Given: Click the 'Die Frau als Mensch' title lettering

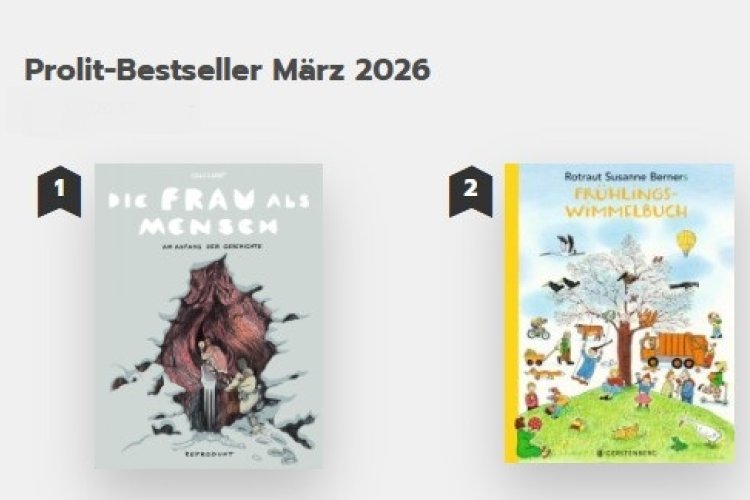Looking at the screenshot, I should click(209, 213).
